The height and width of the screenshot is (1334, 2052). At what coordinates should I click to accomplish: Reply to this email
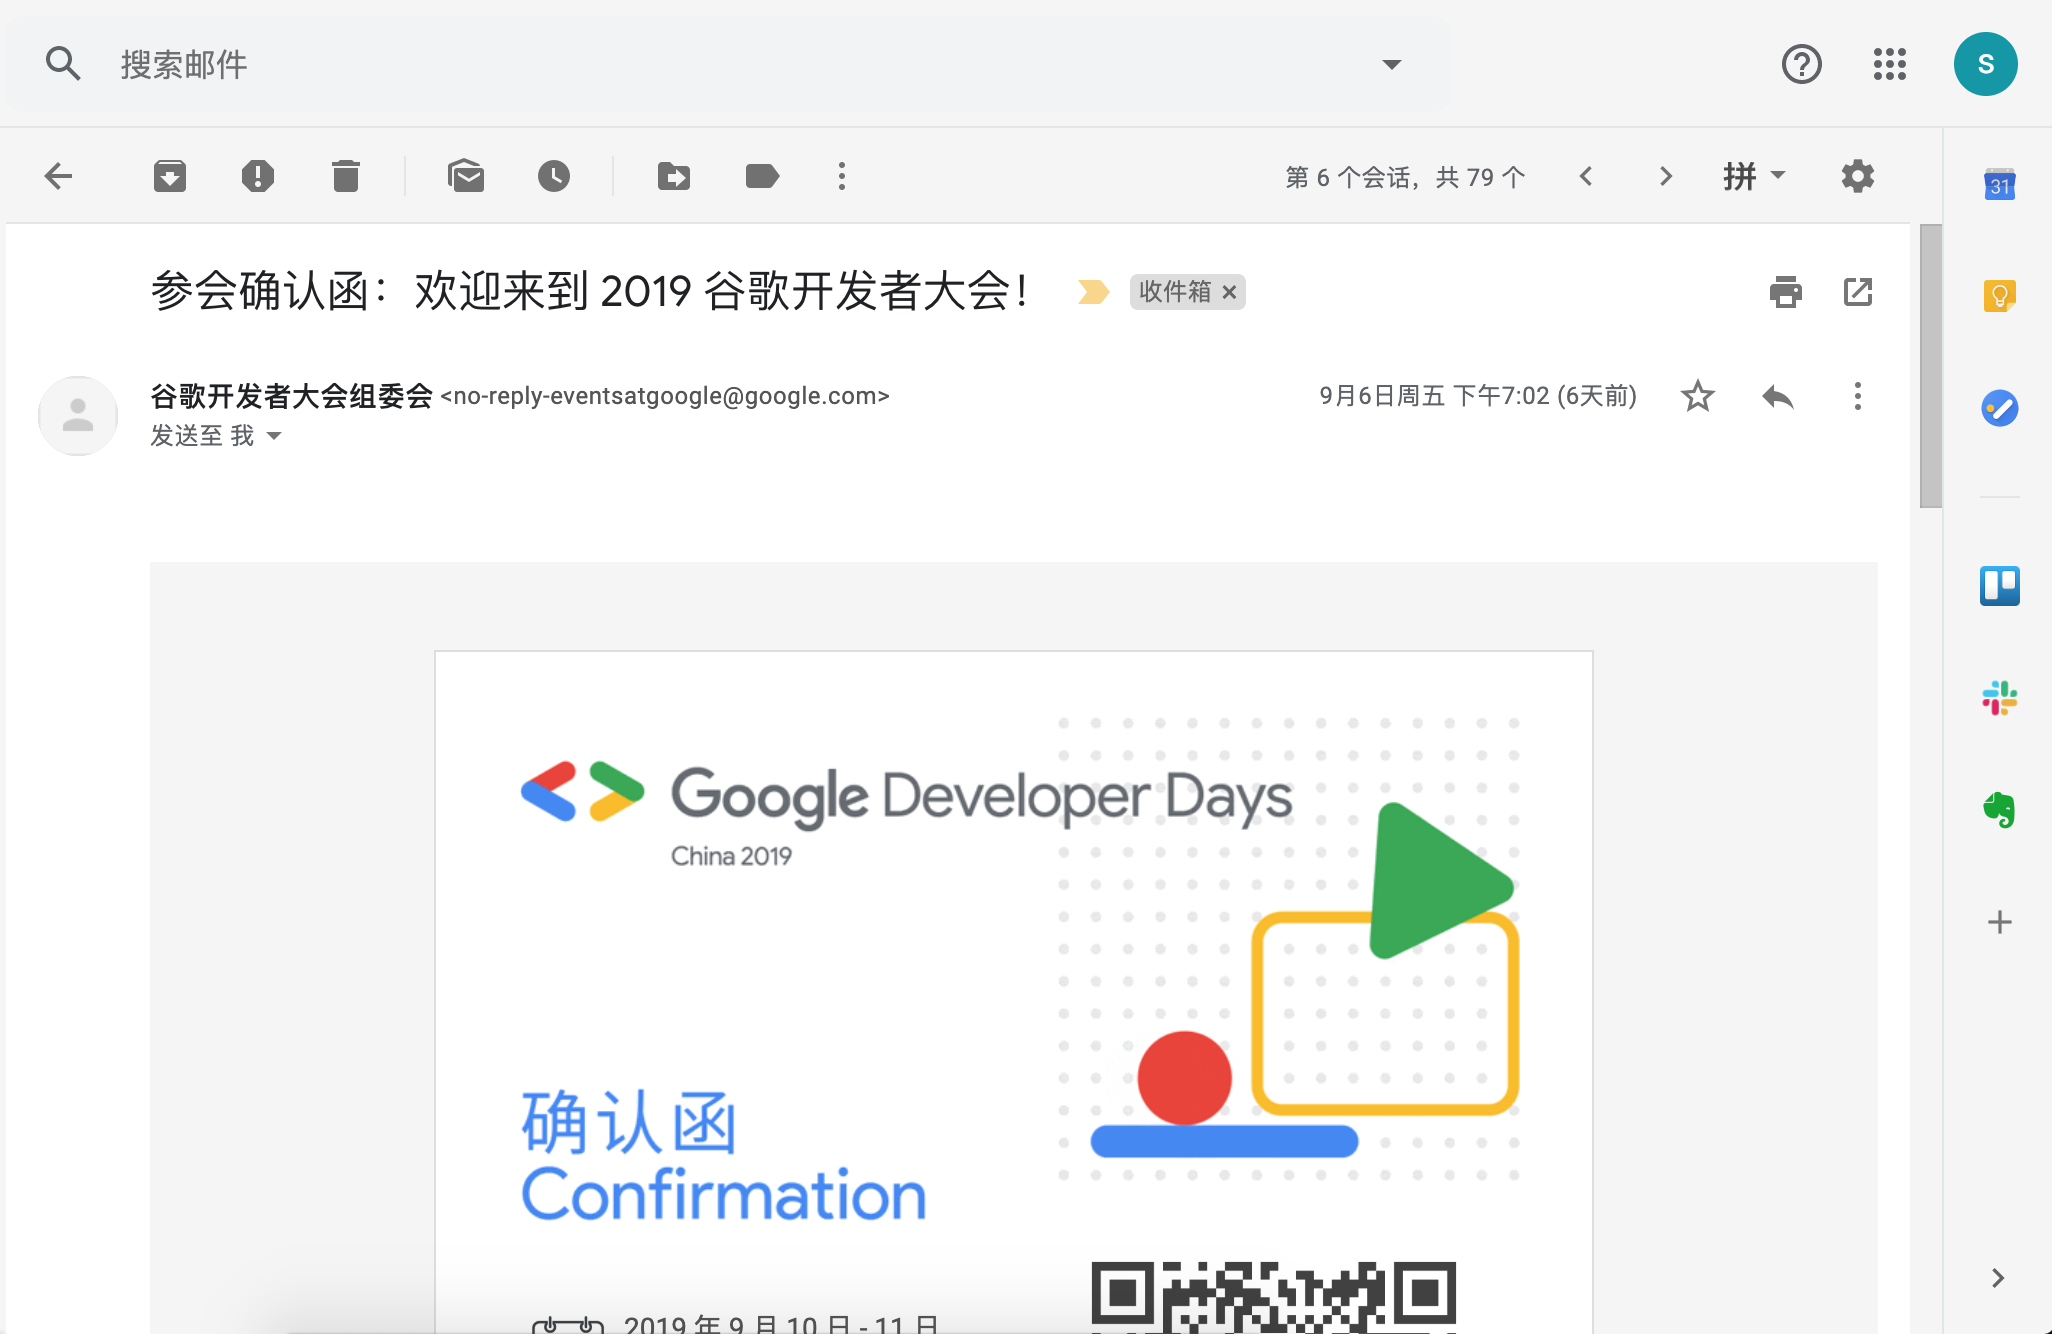point(1777,397)
